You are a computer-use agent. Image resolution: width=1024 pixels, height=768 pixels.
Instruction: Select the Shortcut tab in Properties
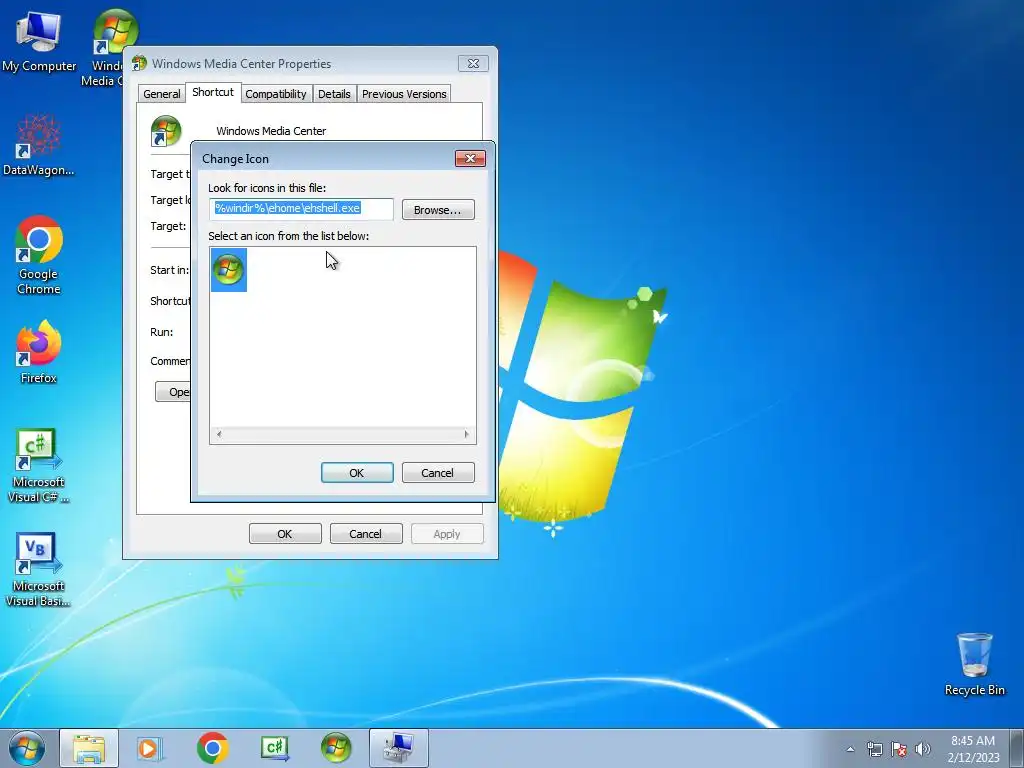(x=213, y=92)
